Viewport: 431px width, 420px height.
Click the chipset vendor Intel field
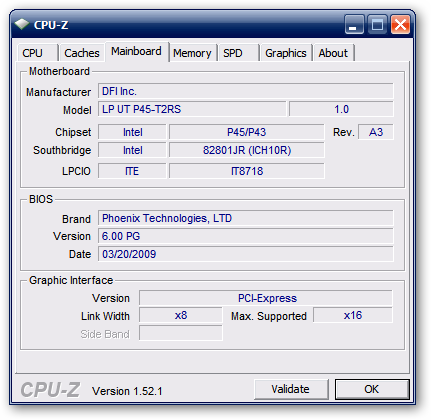tap(132, 132)
